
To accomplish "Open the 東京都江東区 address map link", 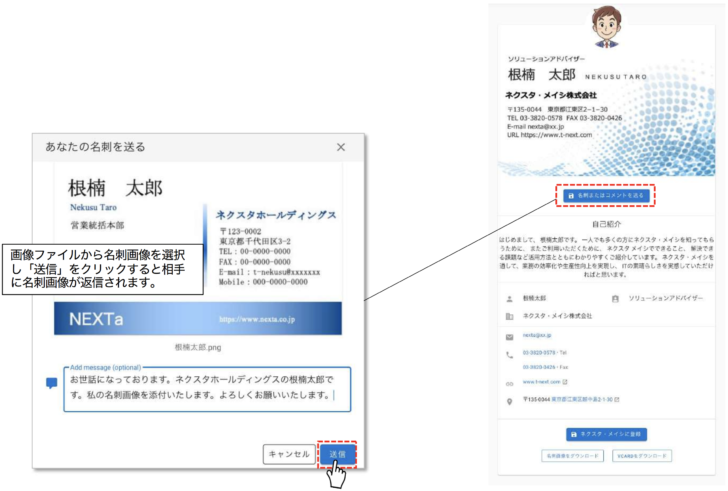I will [x=582, y=399].
